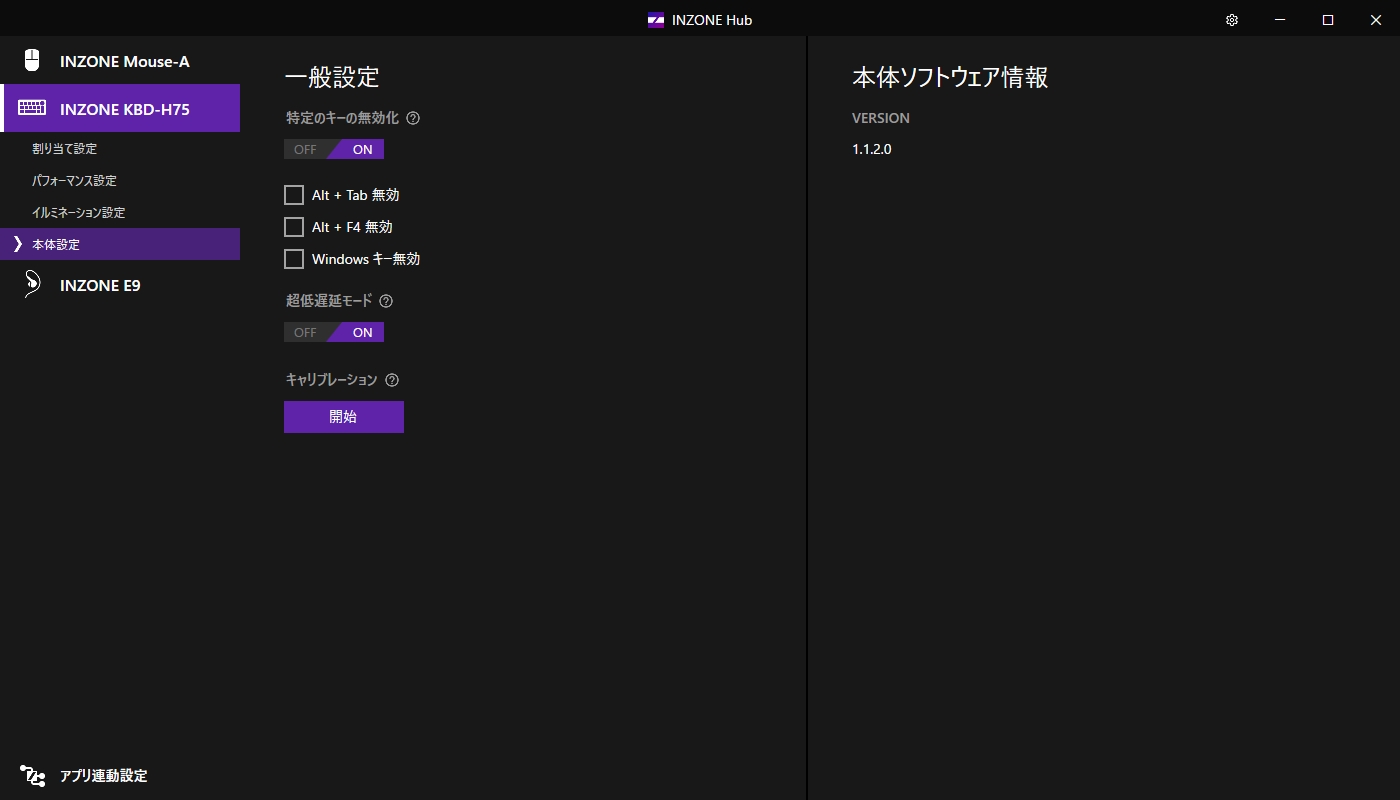Click 開始 to start calibration
Screen dimensions: 1400x800
(344, 417)
